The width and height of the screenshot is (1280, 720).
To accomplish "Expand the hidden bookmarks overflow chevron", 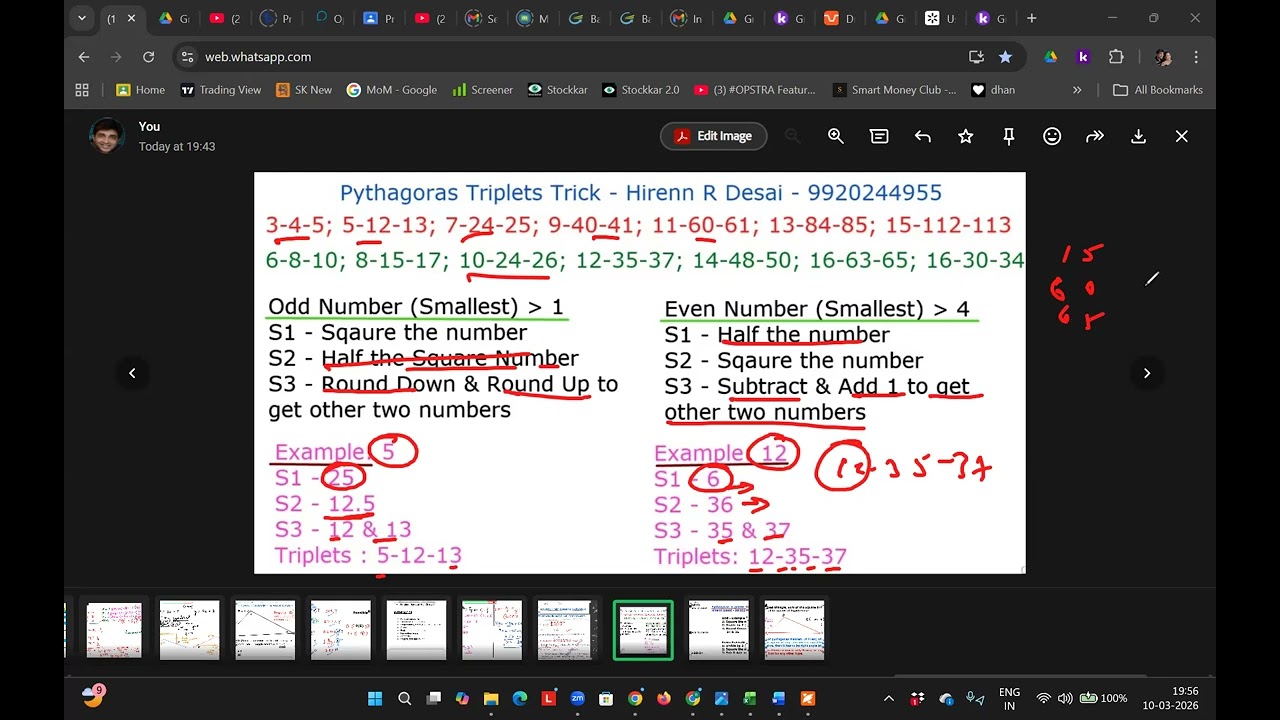I will point(1077,90).
